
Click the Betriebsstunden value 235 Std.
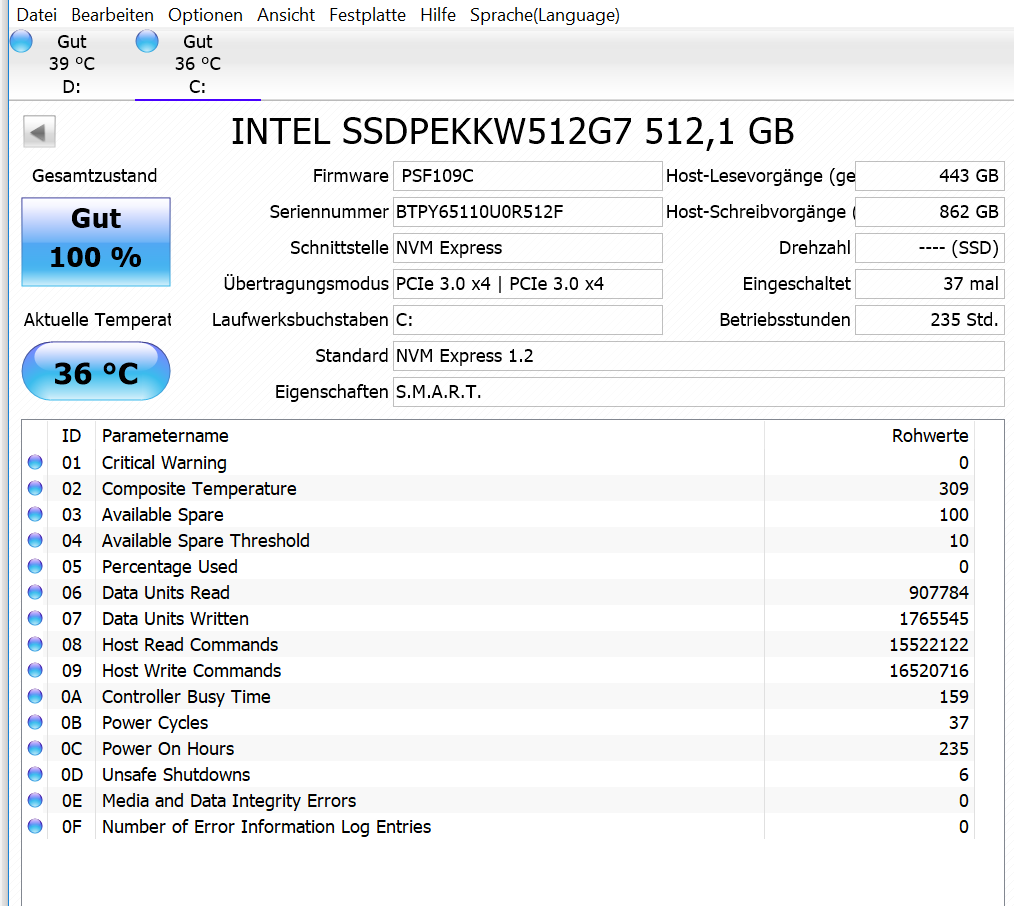tap(929, 320)
